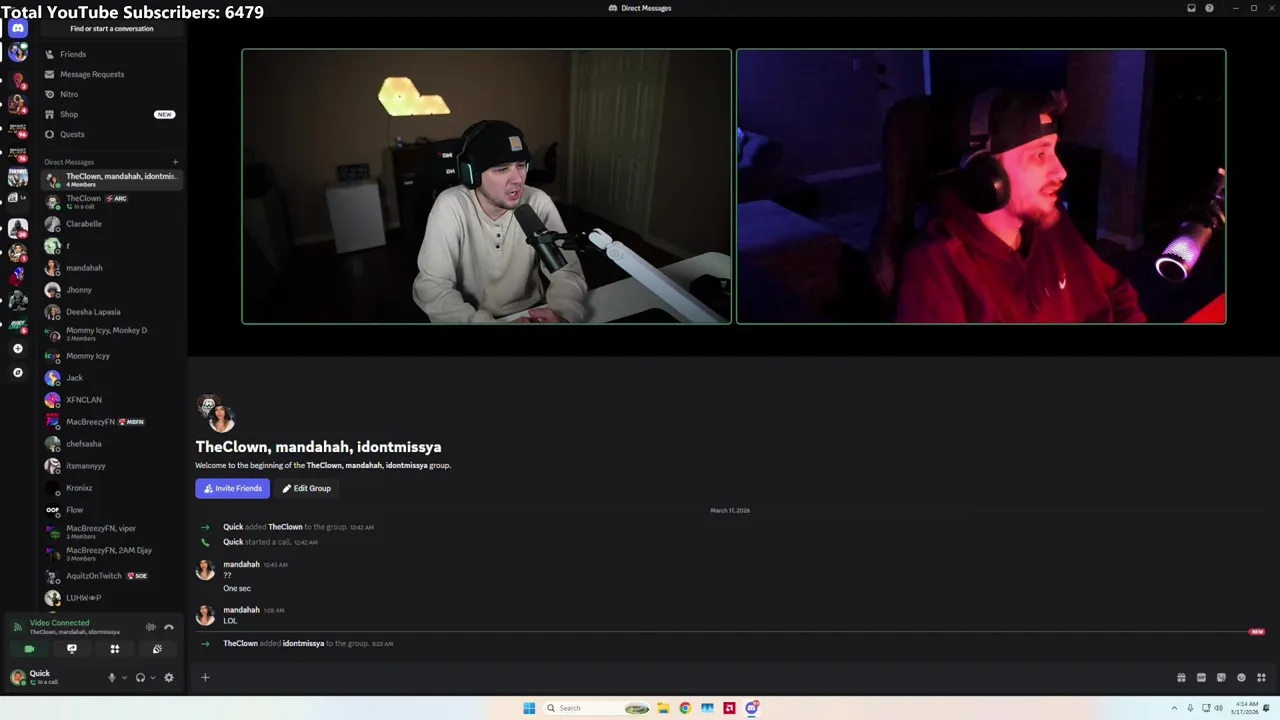Open File Explorer from the taskbar
Image resolution: width=1280 pixels, height=720 pixels.
[x=663, y=708]
